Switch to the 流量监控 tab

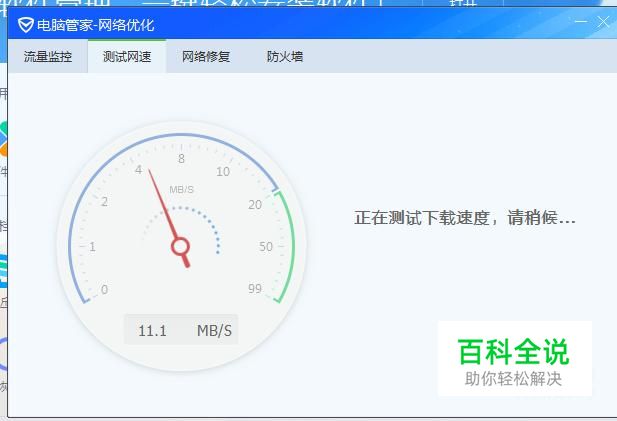click(x=48, y=57)
